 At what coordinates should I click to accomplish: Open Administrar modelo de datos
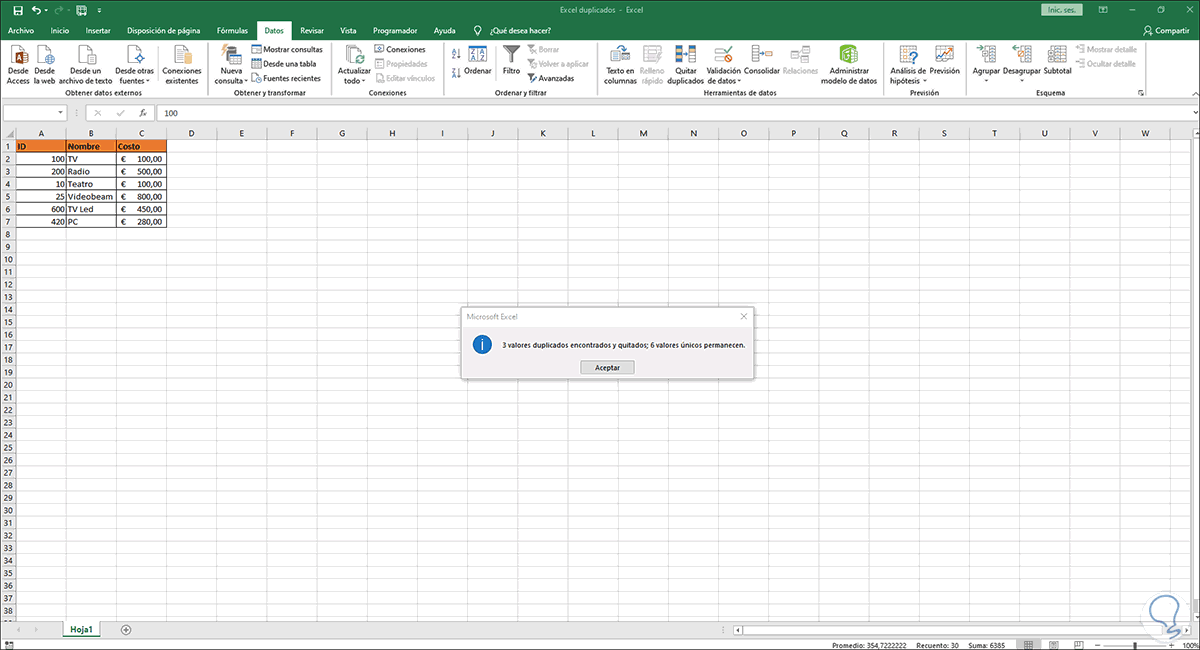click(848, 65)
